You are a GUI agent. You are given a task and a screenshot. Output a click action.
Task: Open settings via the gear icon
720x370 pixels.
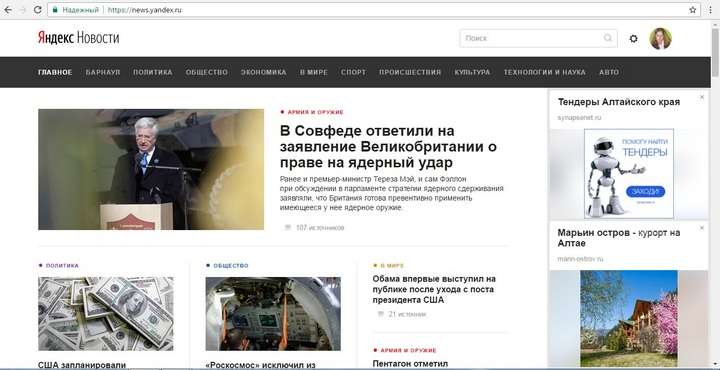click(634, 39)
